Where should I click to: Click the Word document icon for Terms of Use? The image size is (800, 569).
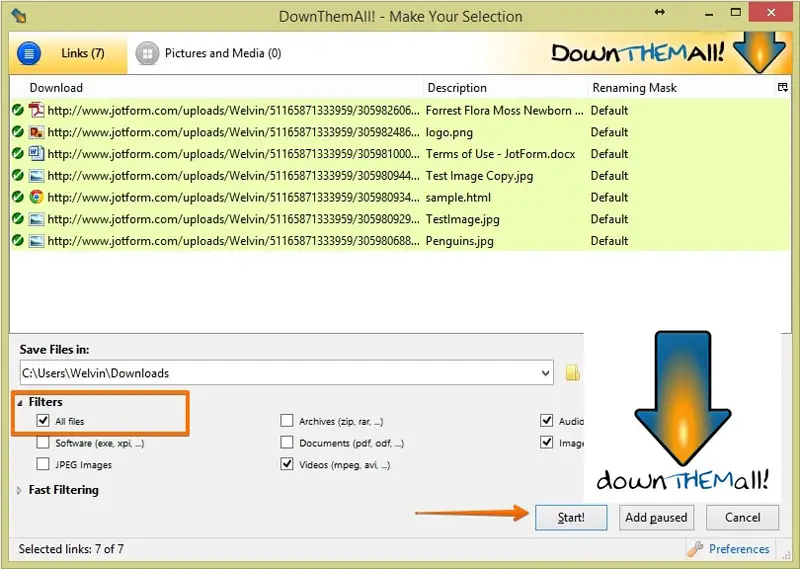pos(36,154)
